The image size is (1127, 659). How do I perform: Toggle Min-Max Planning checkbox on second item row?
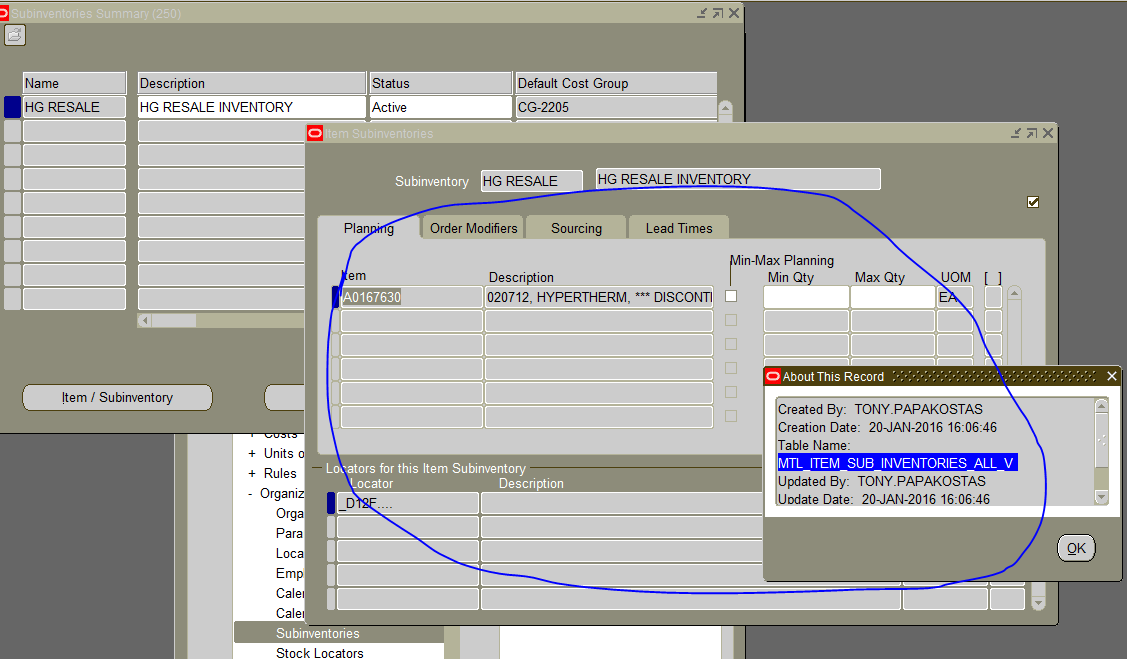pyautogui.click(x=730, y=320)
